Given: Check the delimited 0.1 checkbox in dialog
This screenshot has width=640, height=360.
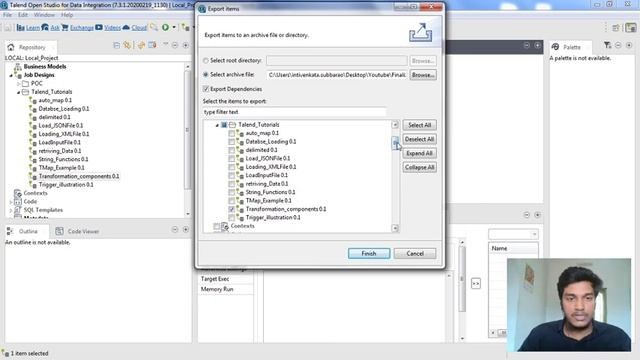Looking at the screenshot, I should pos(231,150).
